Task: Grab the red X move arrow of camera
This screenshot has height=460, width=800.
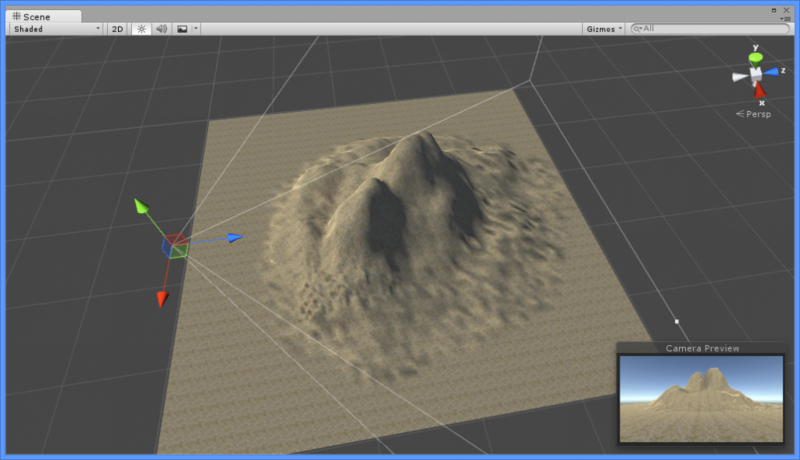Action: click(x=162, y=299)
